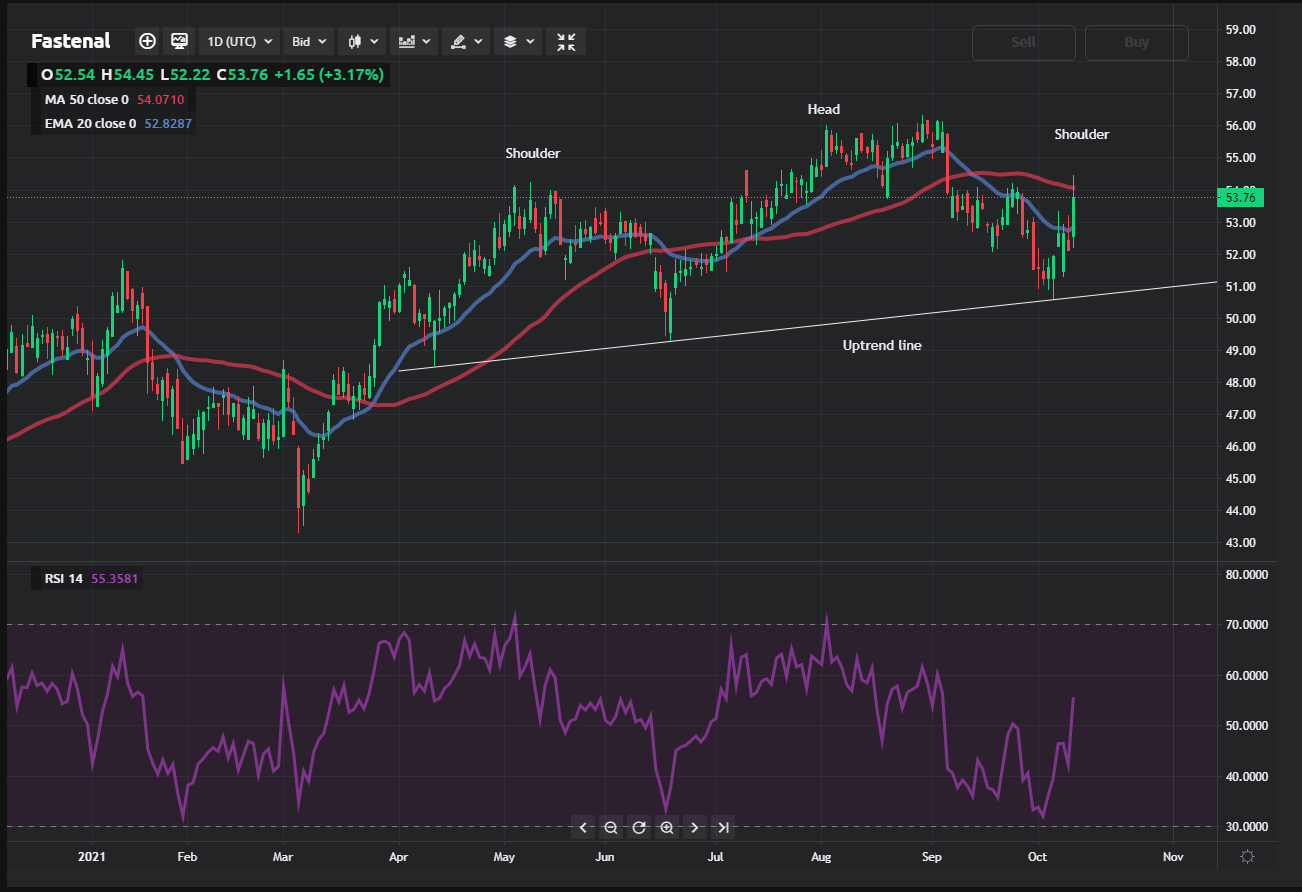Click the May time axis label
This screenshot has height=892, width=1302.
pyautogui.click(x=505, y=857)
